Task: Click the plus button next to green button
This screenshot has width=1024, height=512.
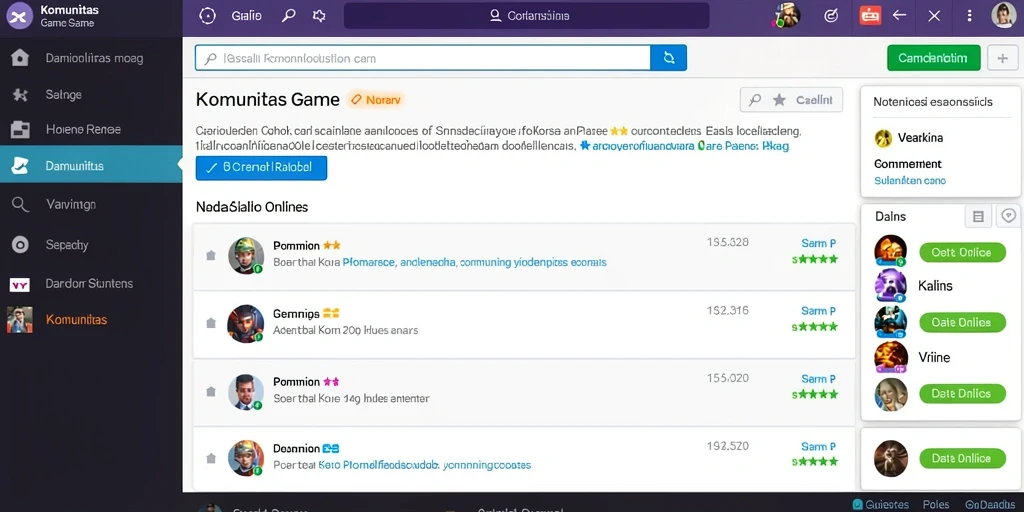Action: tap(1002, 58)
